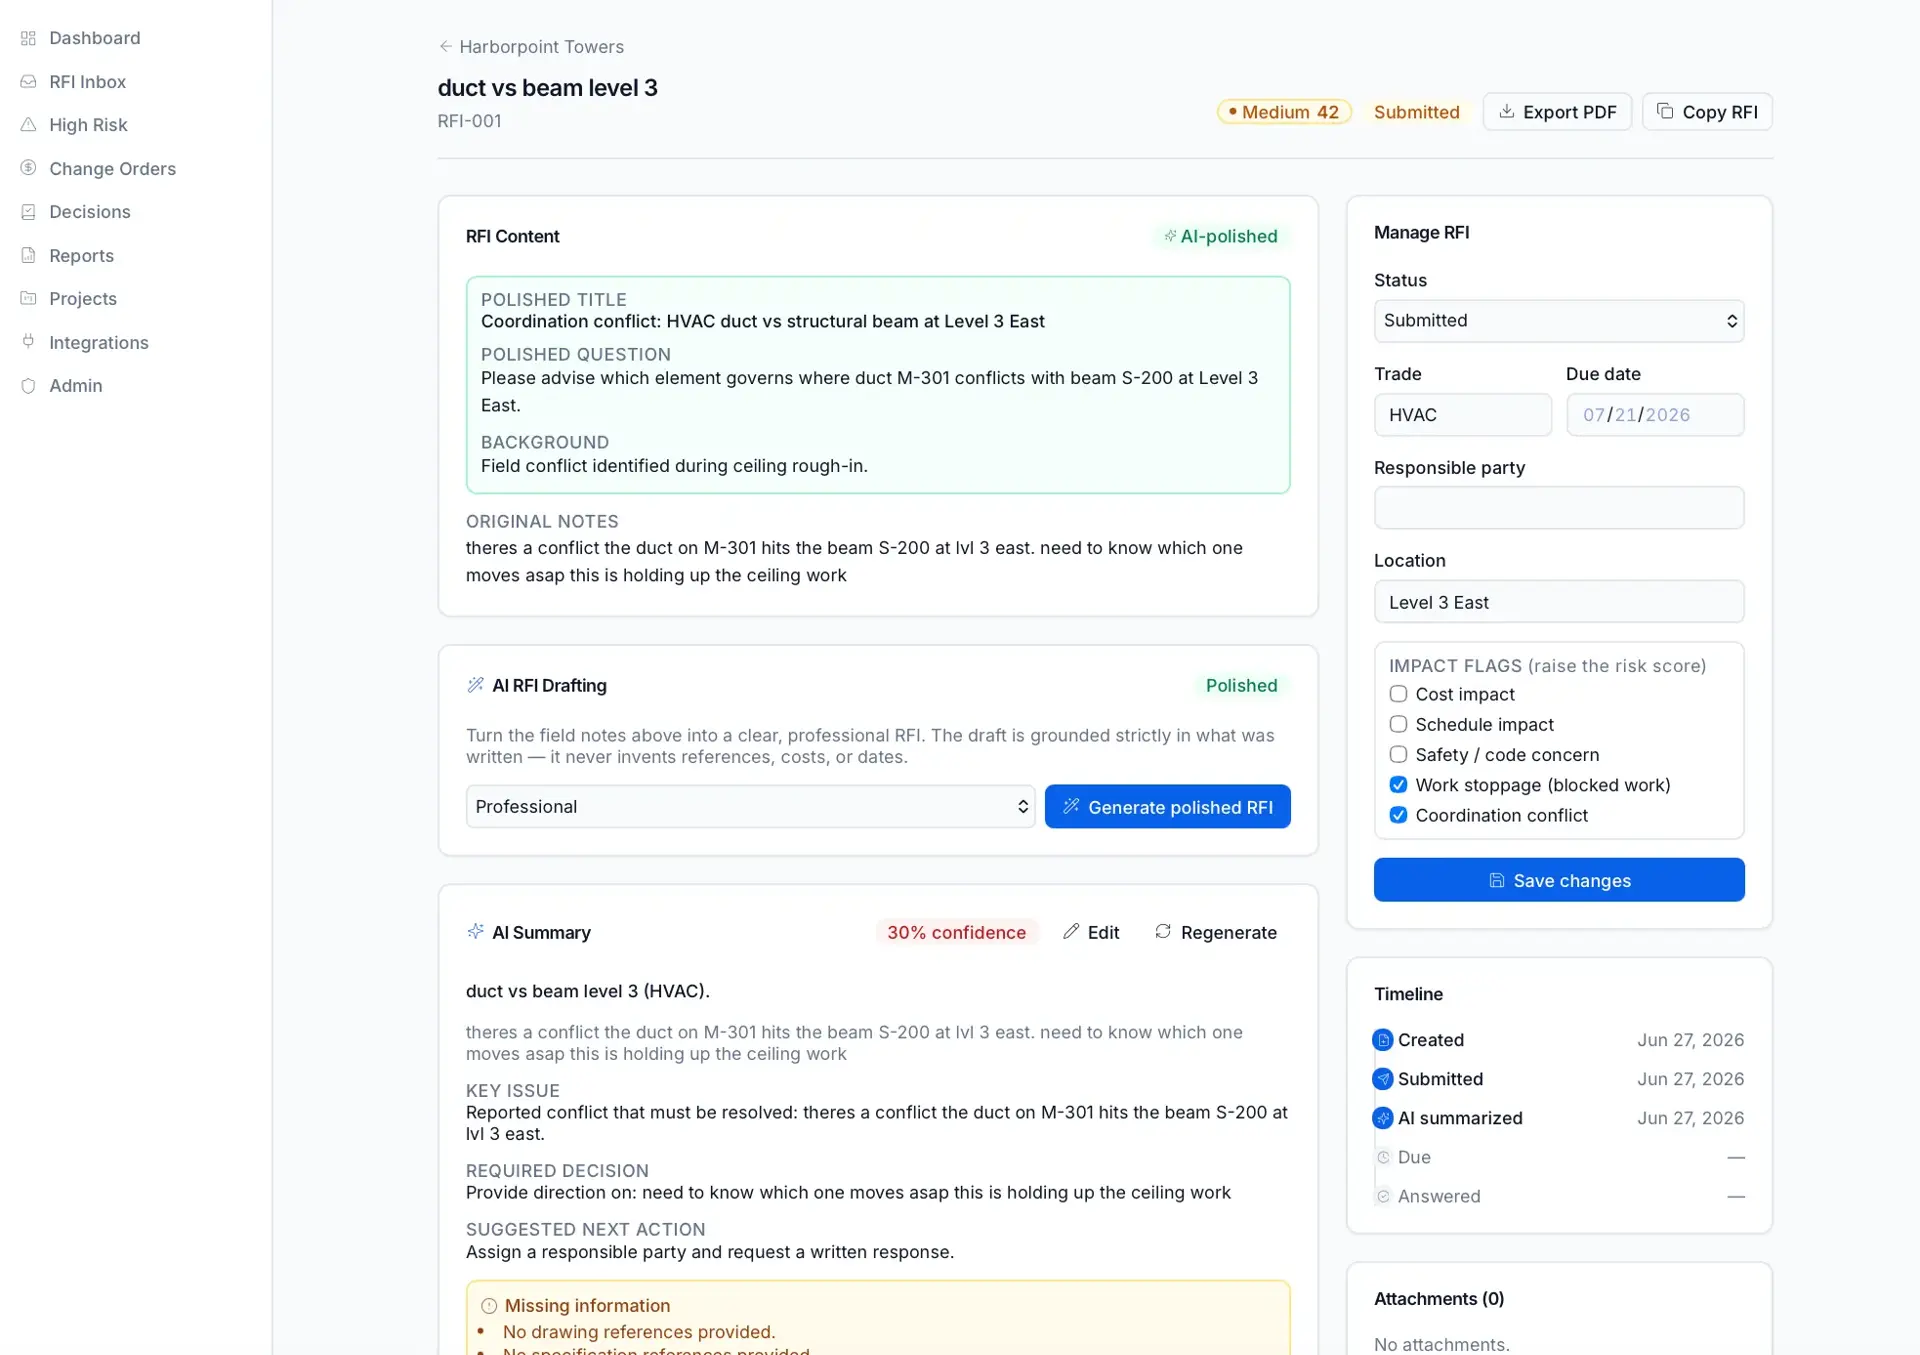Click the RFI-001 identifier text
This screenshot has width=1920, height=1355.
point(469,121)
